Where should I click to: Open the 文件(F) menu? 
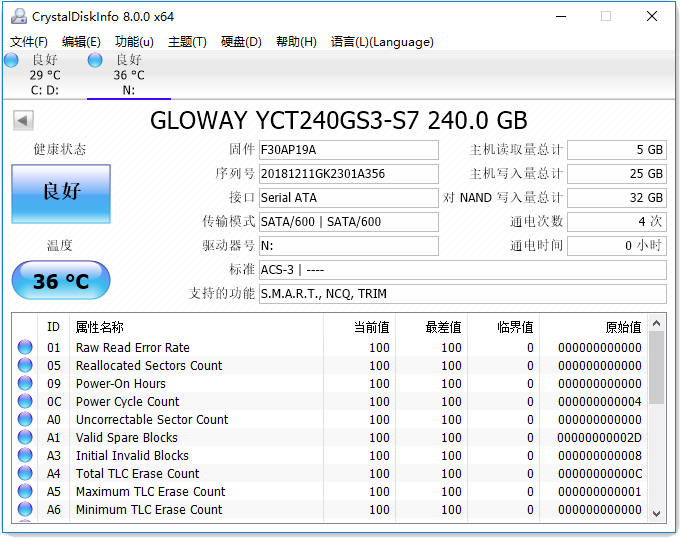[x=29, y=42]
